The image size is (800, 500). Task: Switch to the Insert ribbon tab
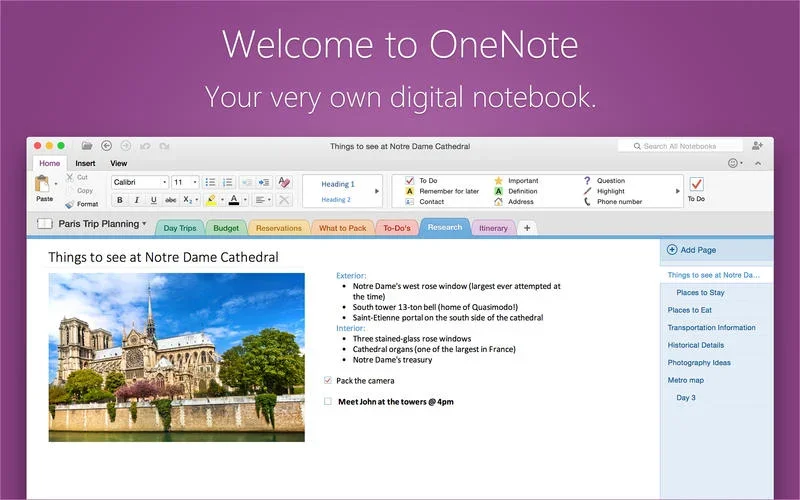coord(85,163)
